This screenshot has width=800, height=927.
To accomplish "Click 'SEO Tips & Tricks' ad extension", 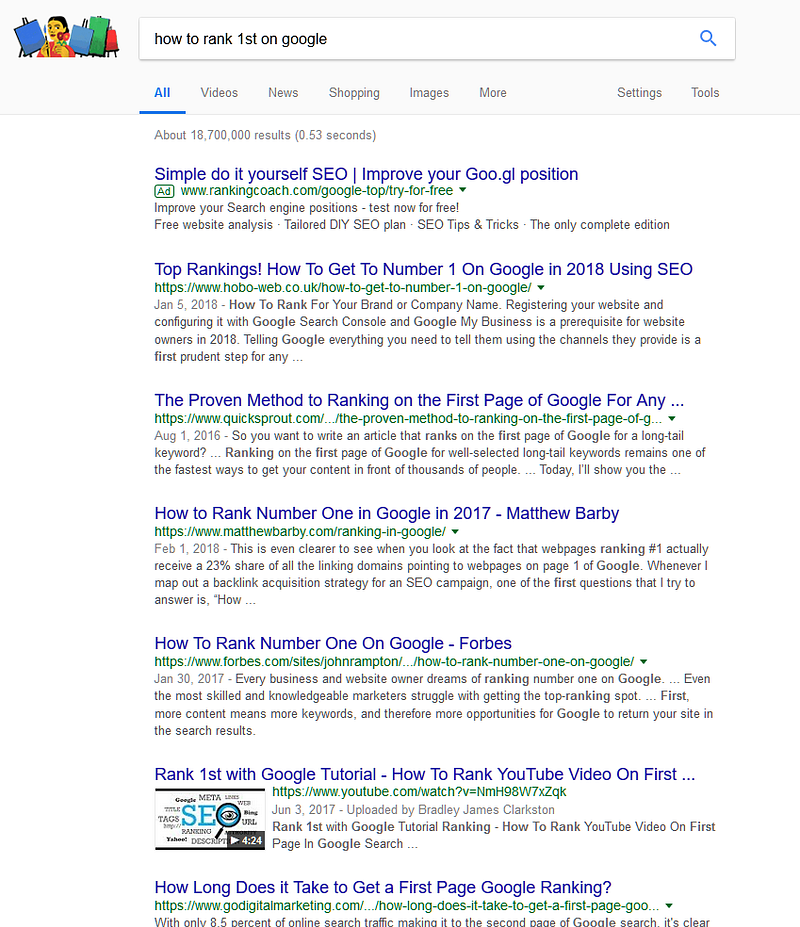I will [x=468, y=225].
